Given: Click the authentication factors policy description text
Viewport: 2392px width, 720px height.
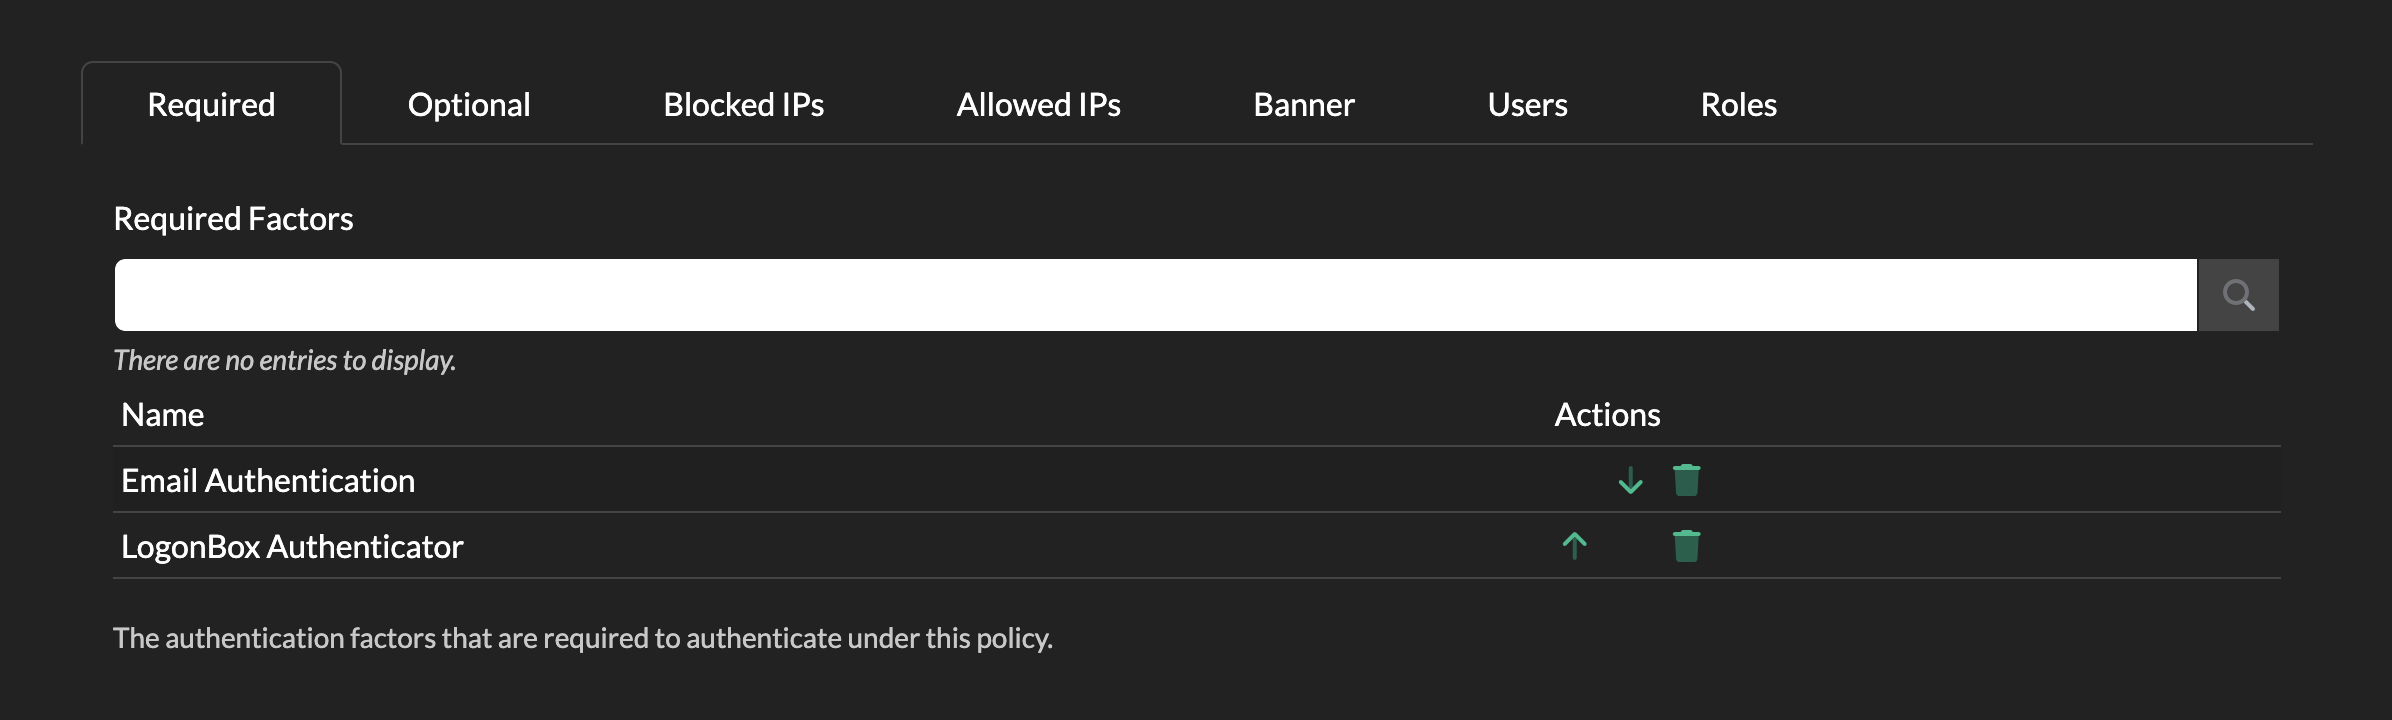Looking at the screenshot, I should coord(583,638).
